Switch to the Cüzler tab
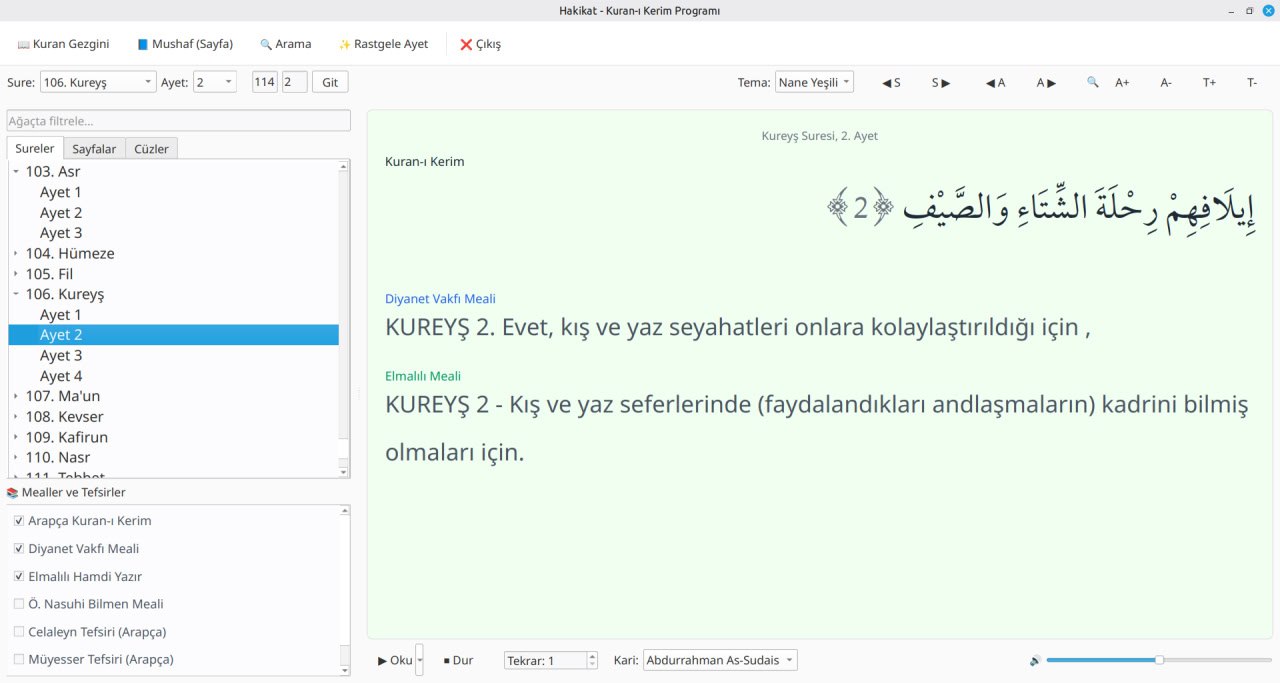 coord(151,149)
